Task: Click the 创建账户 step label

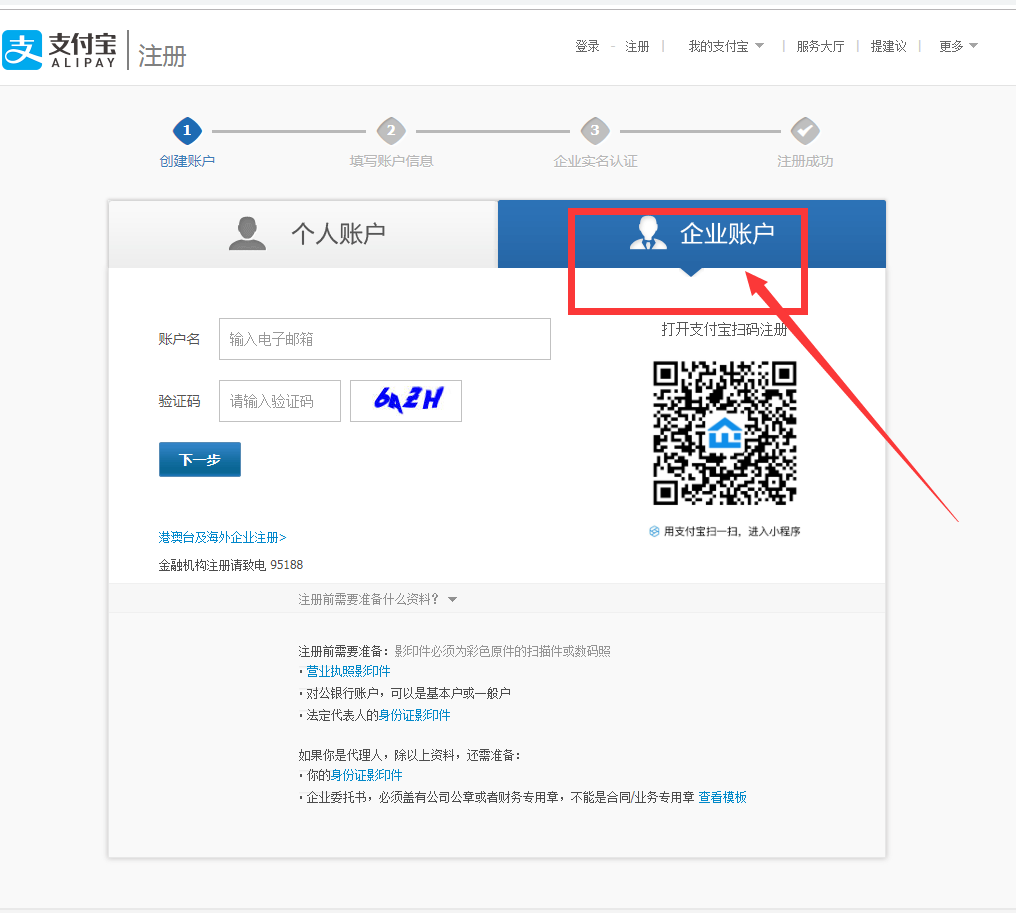Action: click(x=187, y=161)
